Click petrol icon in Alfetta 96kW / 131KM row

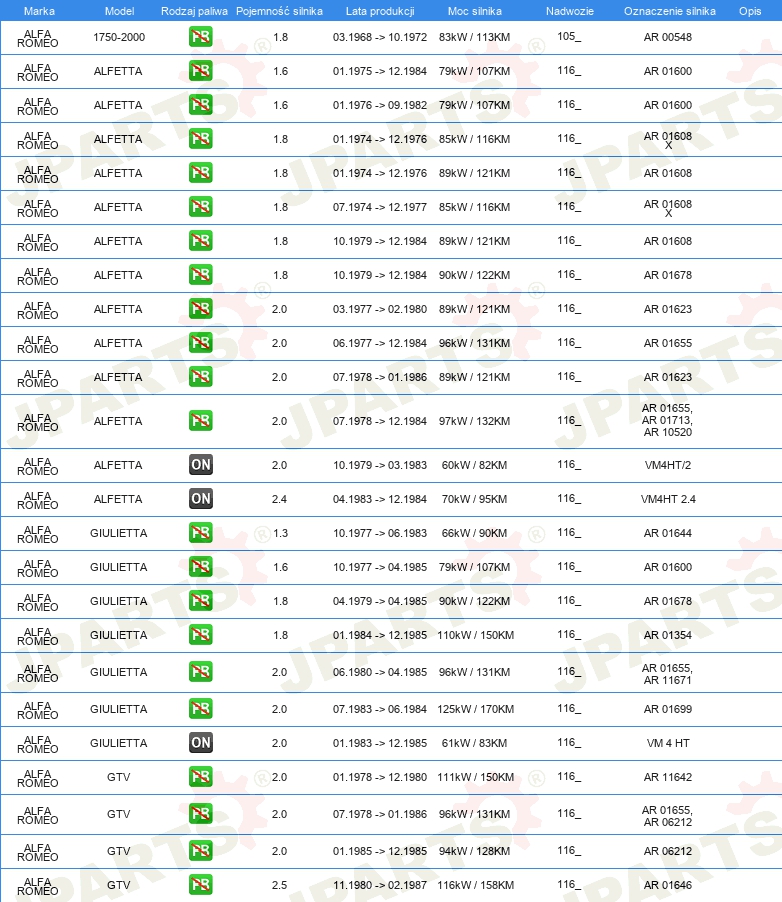tap(201, 343)
